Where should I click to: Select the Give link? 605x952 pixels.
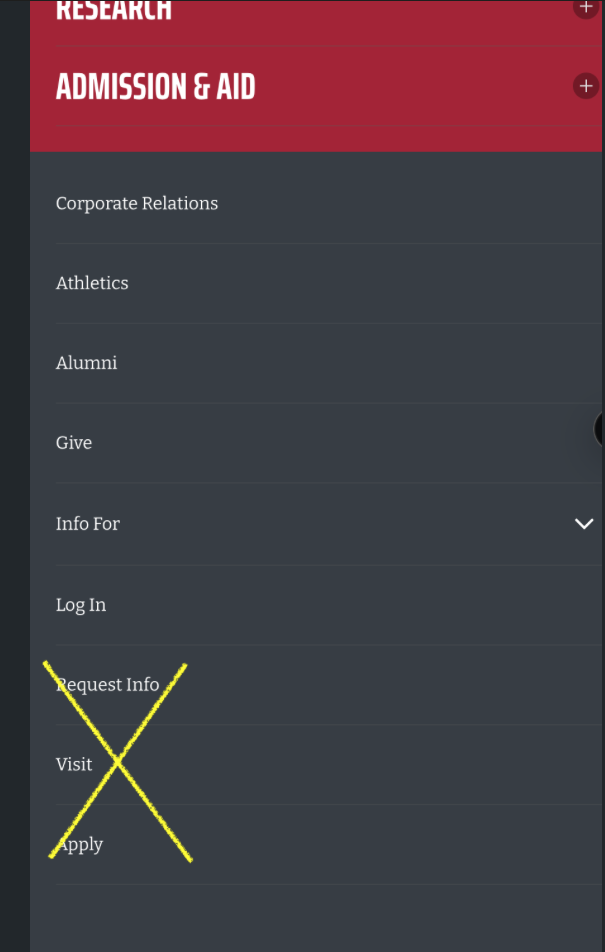point(74,443)
